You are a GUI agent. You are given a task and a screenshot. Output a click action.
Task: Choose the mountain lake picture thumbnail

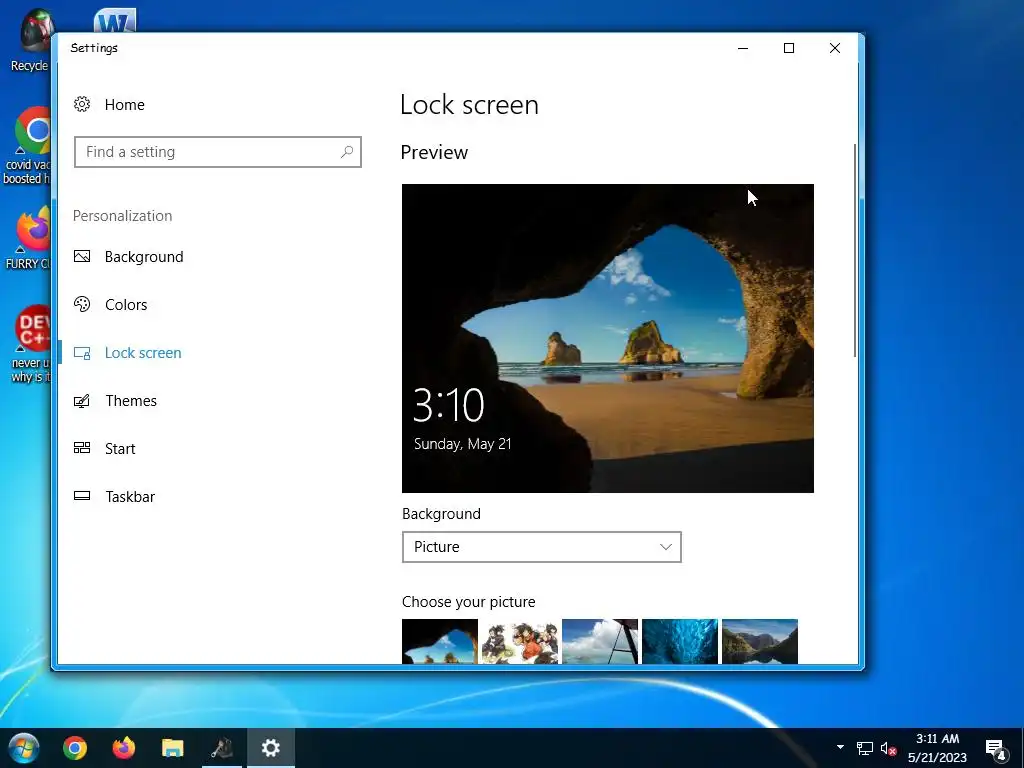pyautogui.click(x=760, y=641)
